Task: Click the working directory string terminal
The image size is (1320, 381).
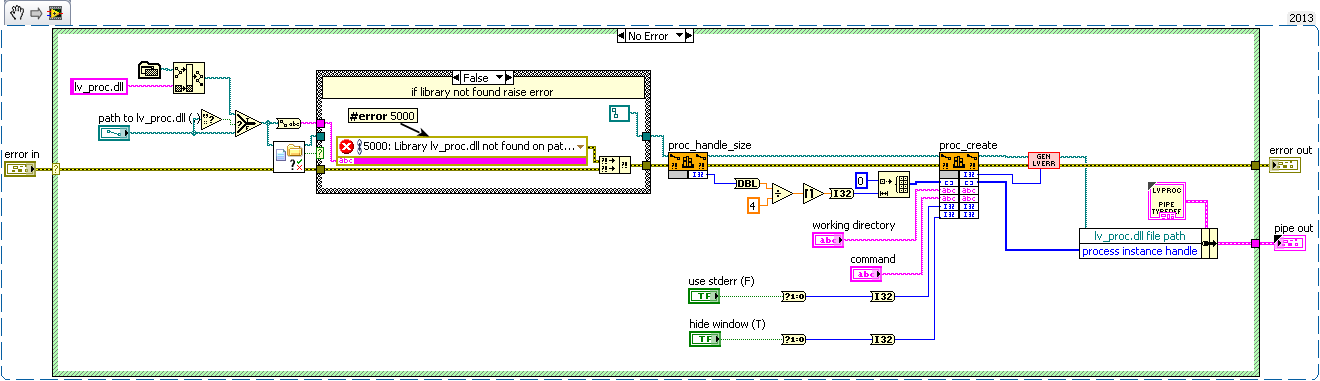Action: 828,240
